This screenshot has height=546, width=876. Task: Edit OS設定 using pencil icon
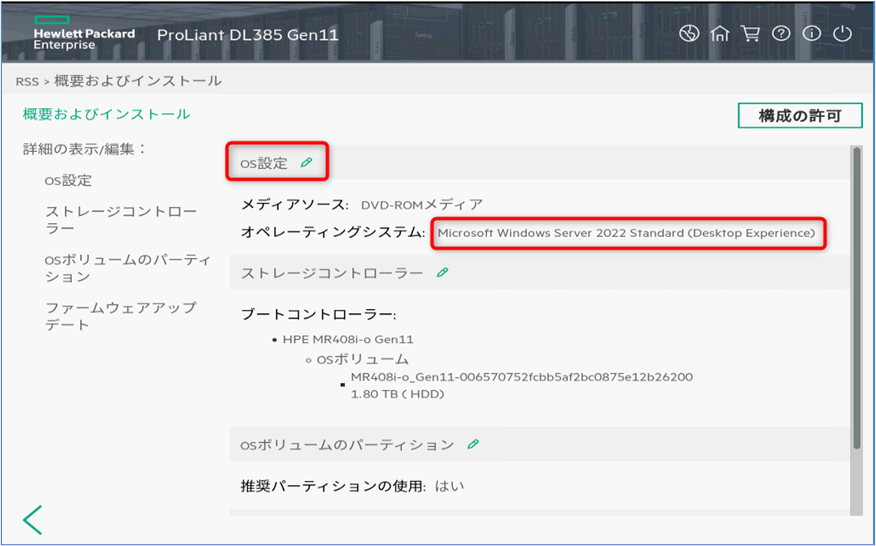coord(307,162)
